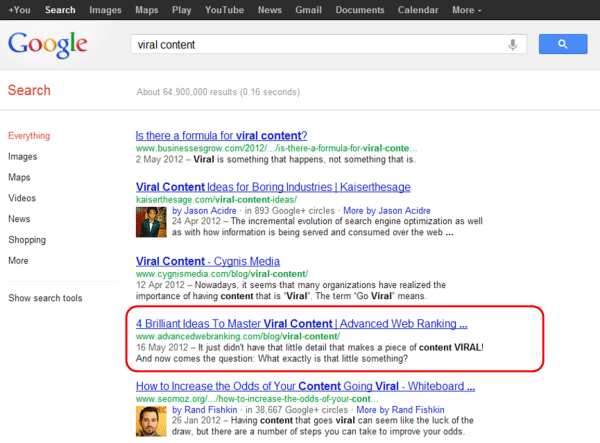Click 'More by Jason Acidre' link
Image resolution: width=600 pixels, height=443 pixels.
(387, 211)
